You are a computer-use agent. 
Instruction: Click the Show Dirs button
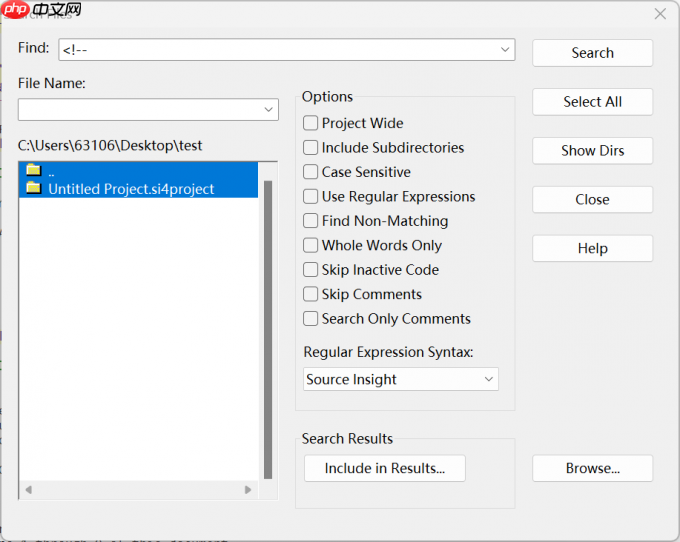(x=592, y=151)
